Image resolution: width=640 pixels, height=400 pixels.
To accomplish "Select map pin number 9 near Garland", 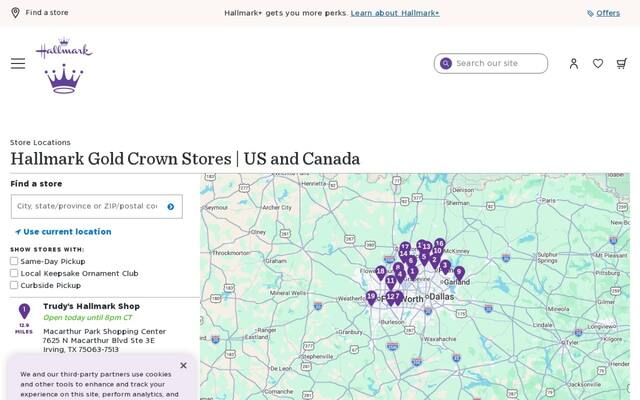I will click(459, 273).
